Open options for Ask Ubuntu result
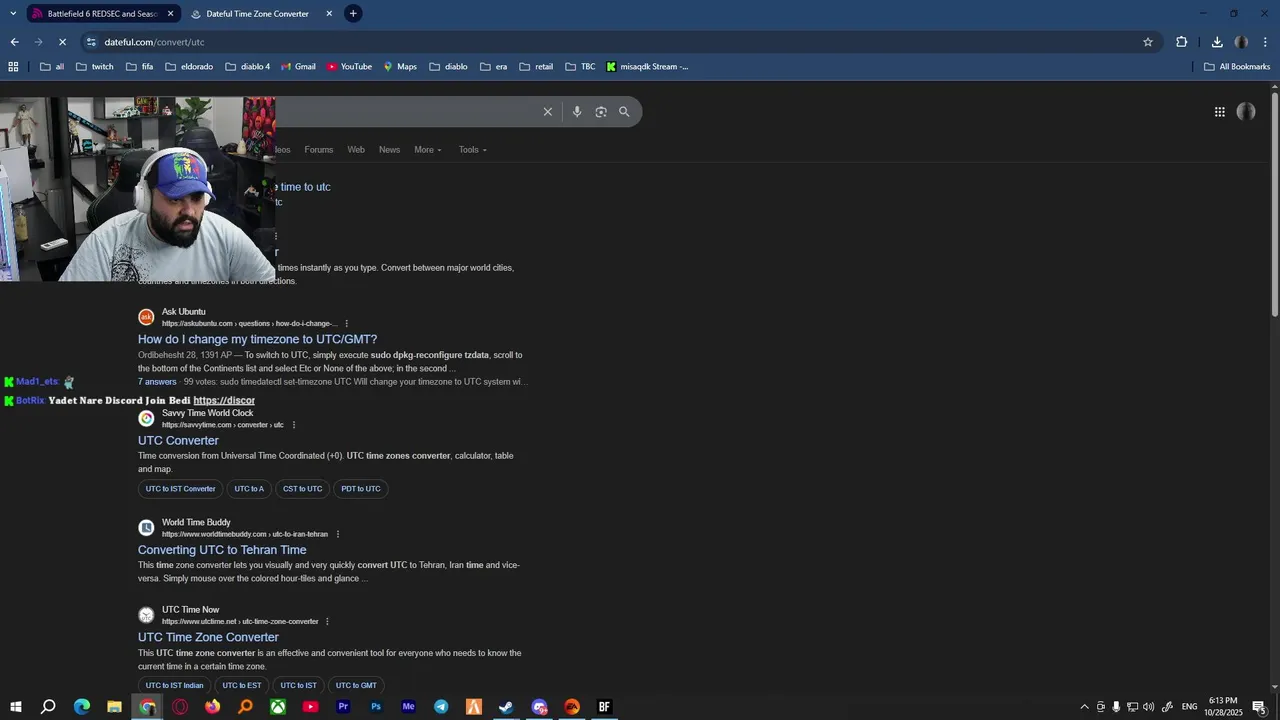This screenshot has width=1280, height=720. coord(347,324)
